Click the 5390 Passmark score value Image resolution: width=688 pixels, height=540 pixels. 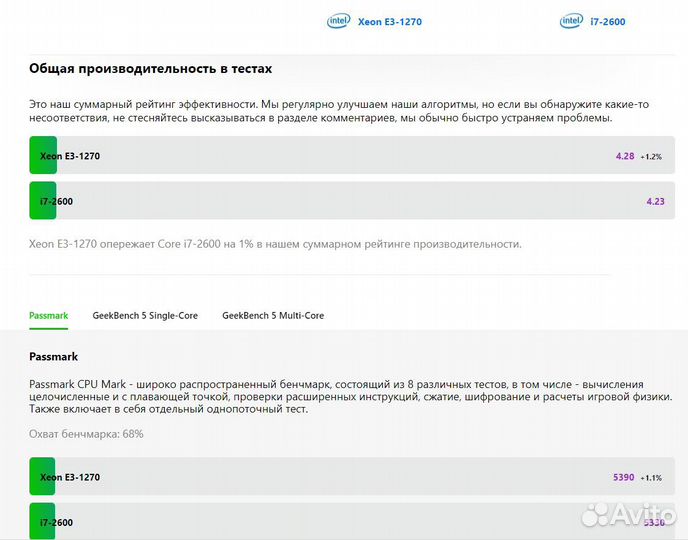point(624,477)
